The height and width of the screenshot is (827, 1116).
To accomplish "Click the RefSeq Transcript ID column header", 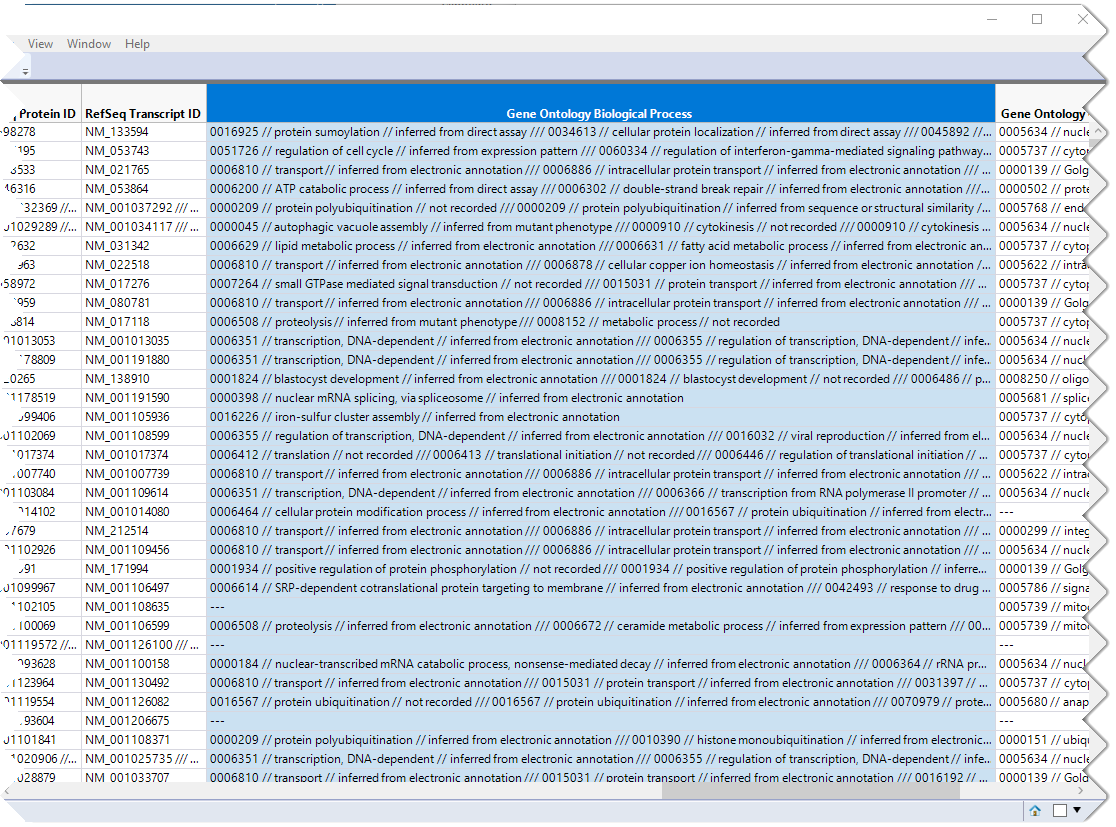I will (143, 114).
